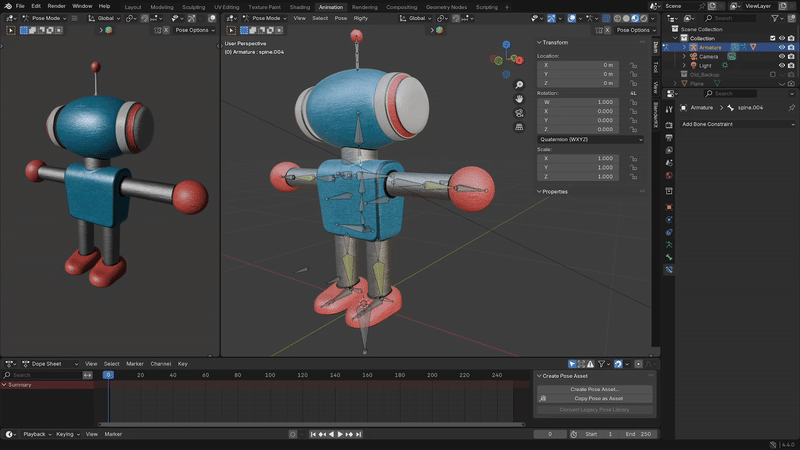800x450 pixels.
Task: Click frame 100 on the timeline ruler
Action: point(271,375)
